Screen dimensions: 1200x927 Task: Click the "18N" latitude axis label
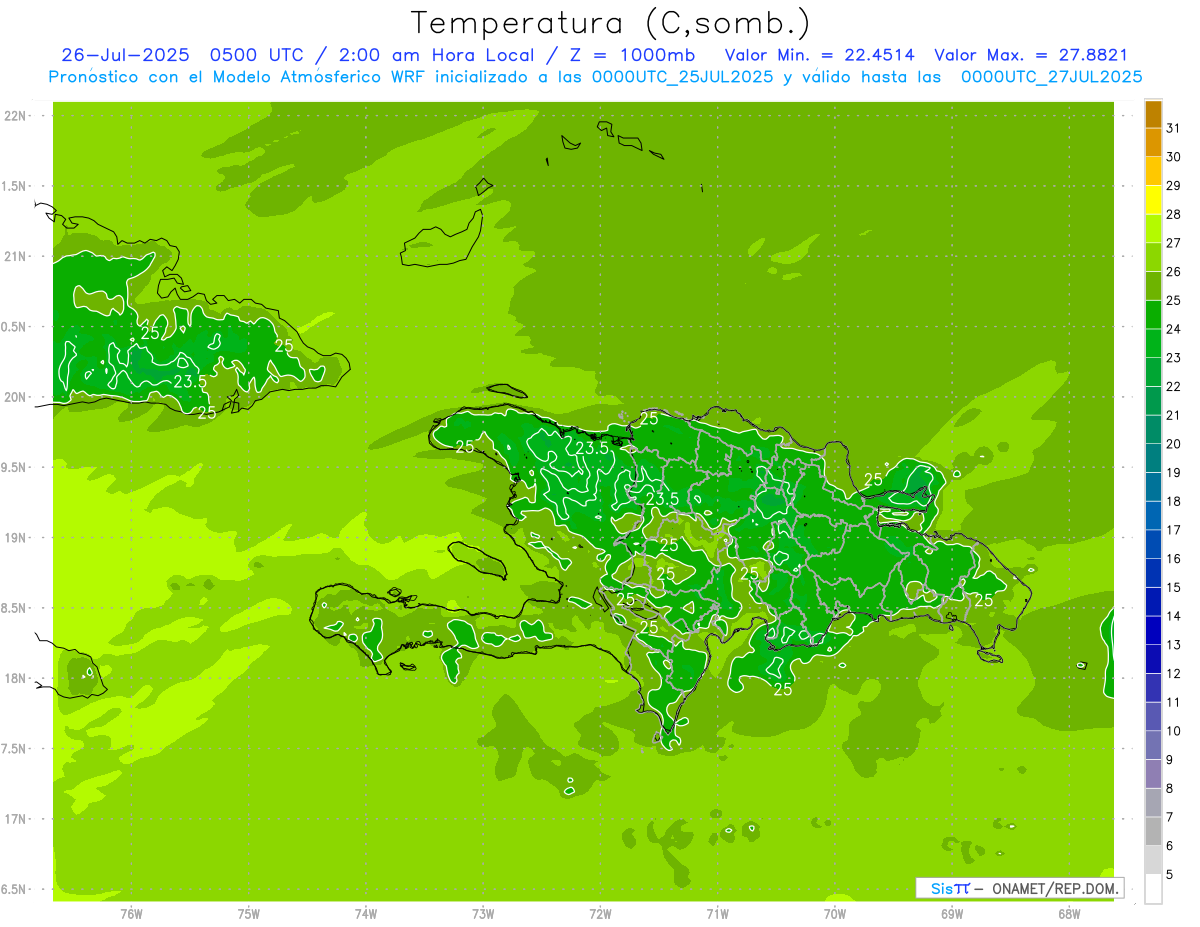14,678
